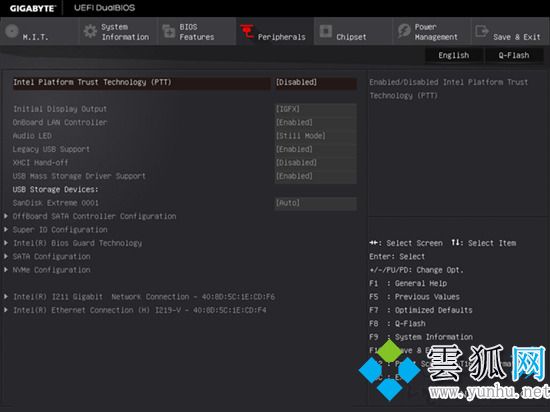Click the Power Management icon
Screen dimensions: 550x412
click(404, 31)
